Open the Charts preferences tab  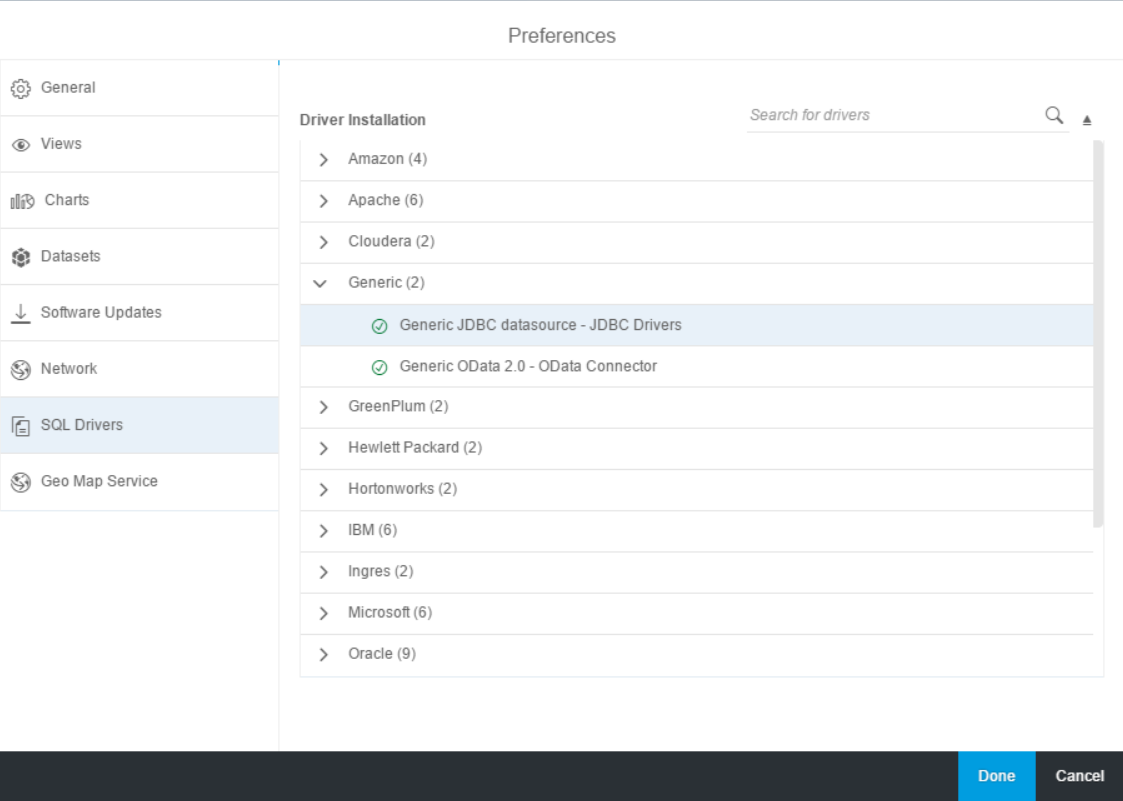click(139, 200)
